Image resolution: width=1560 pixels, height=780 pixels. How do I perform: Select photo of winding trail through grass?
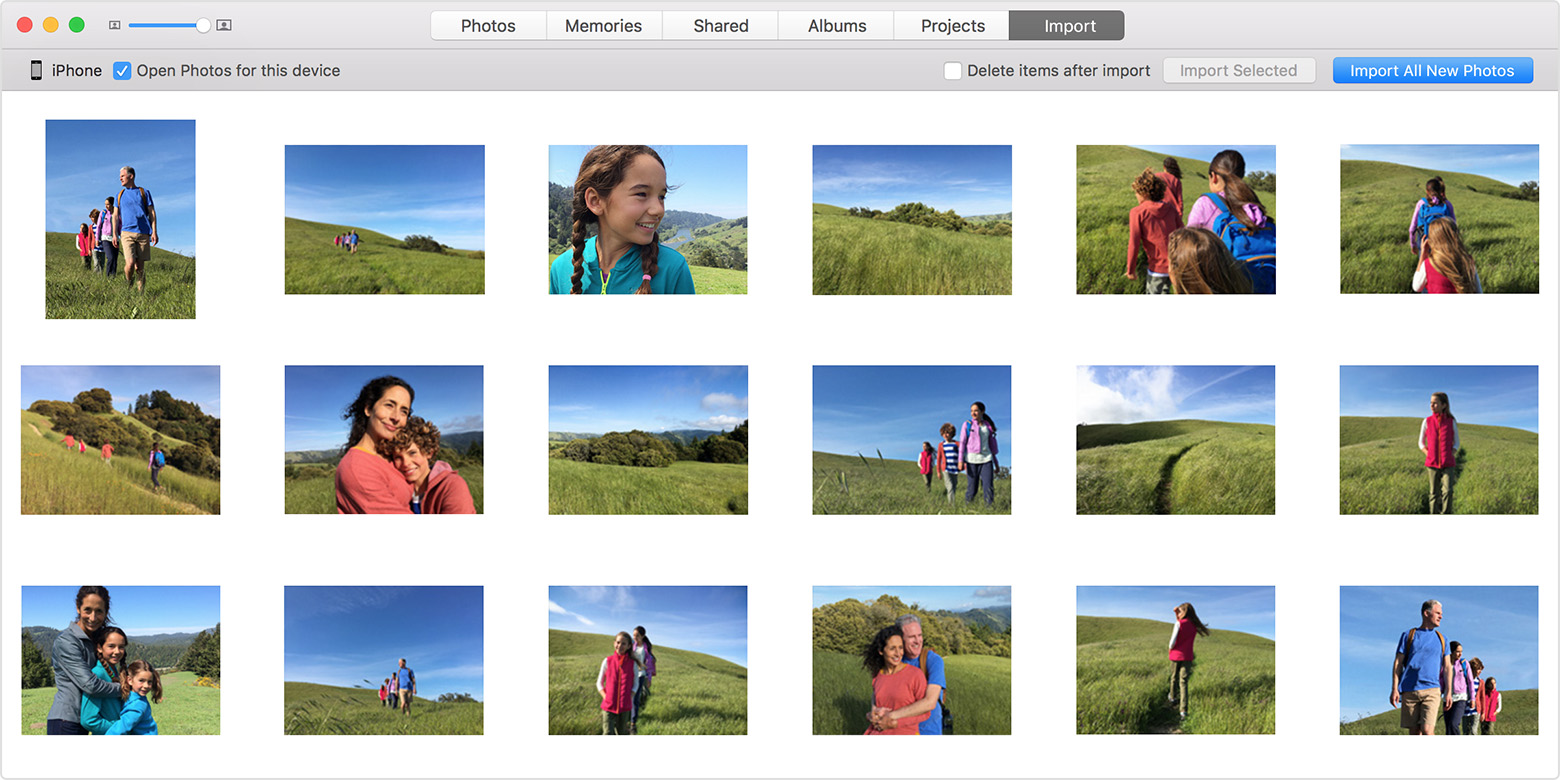click(1175, 439)
